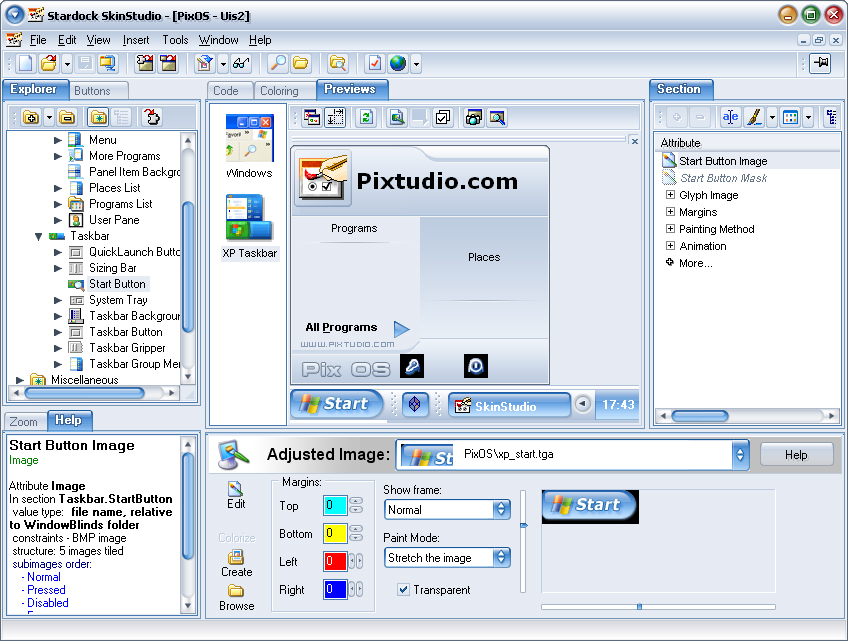The height and width of the screenshot is (641, 848).
Task: Click the glasses preview toolbar icon
Action: point(241,63)
